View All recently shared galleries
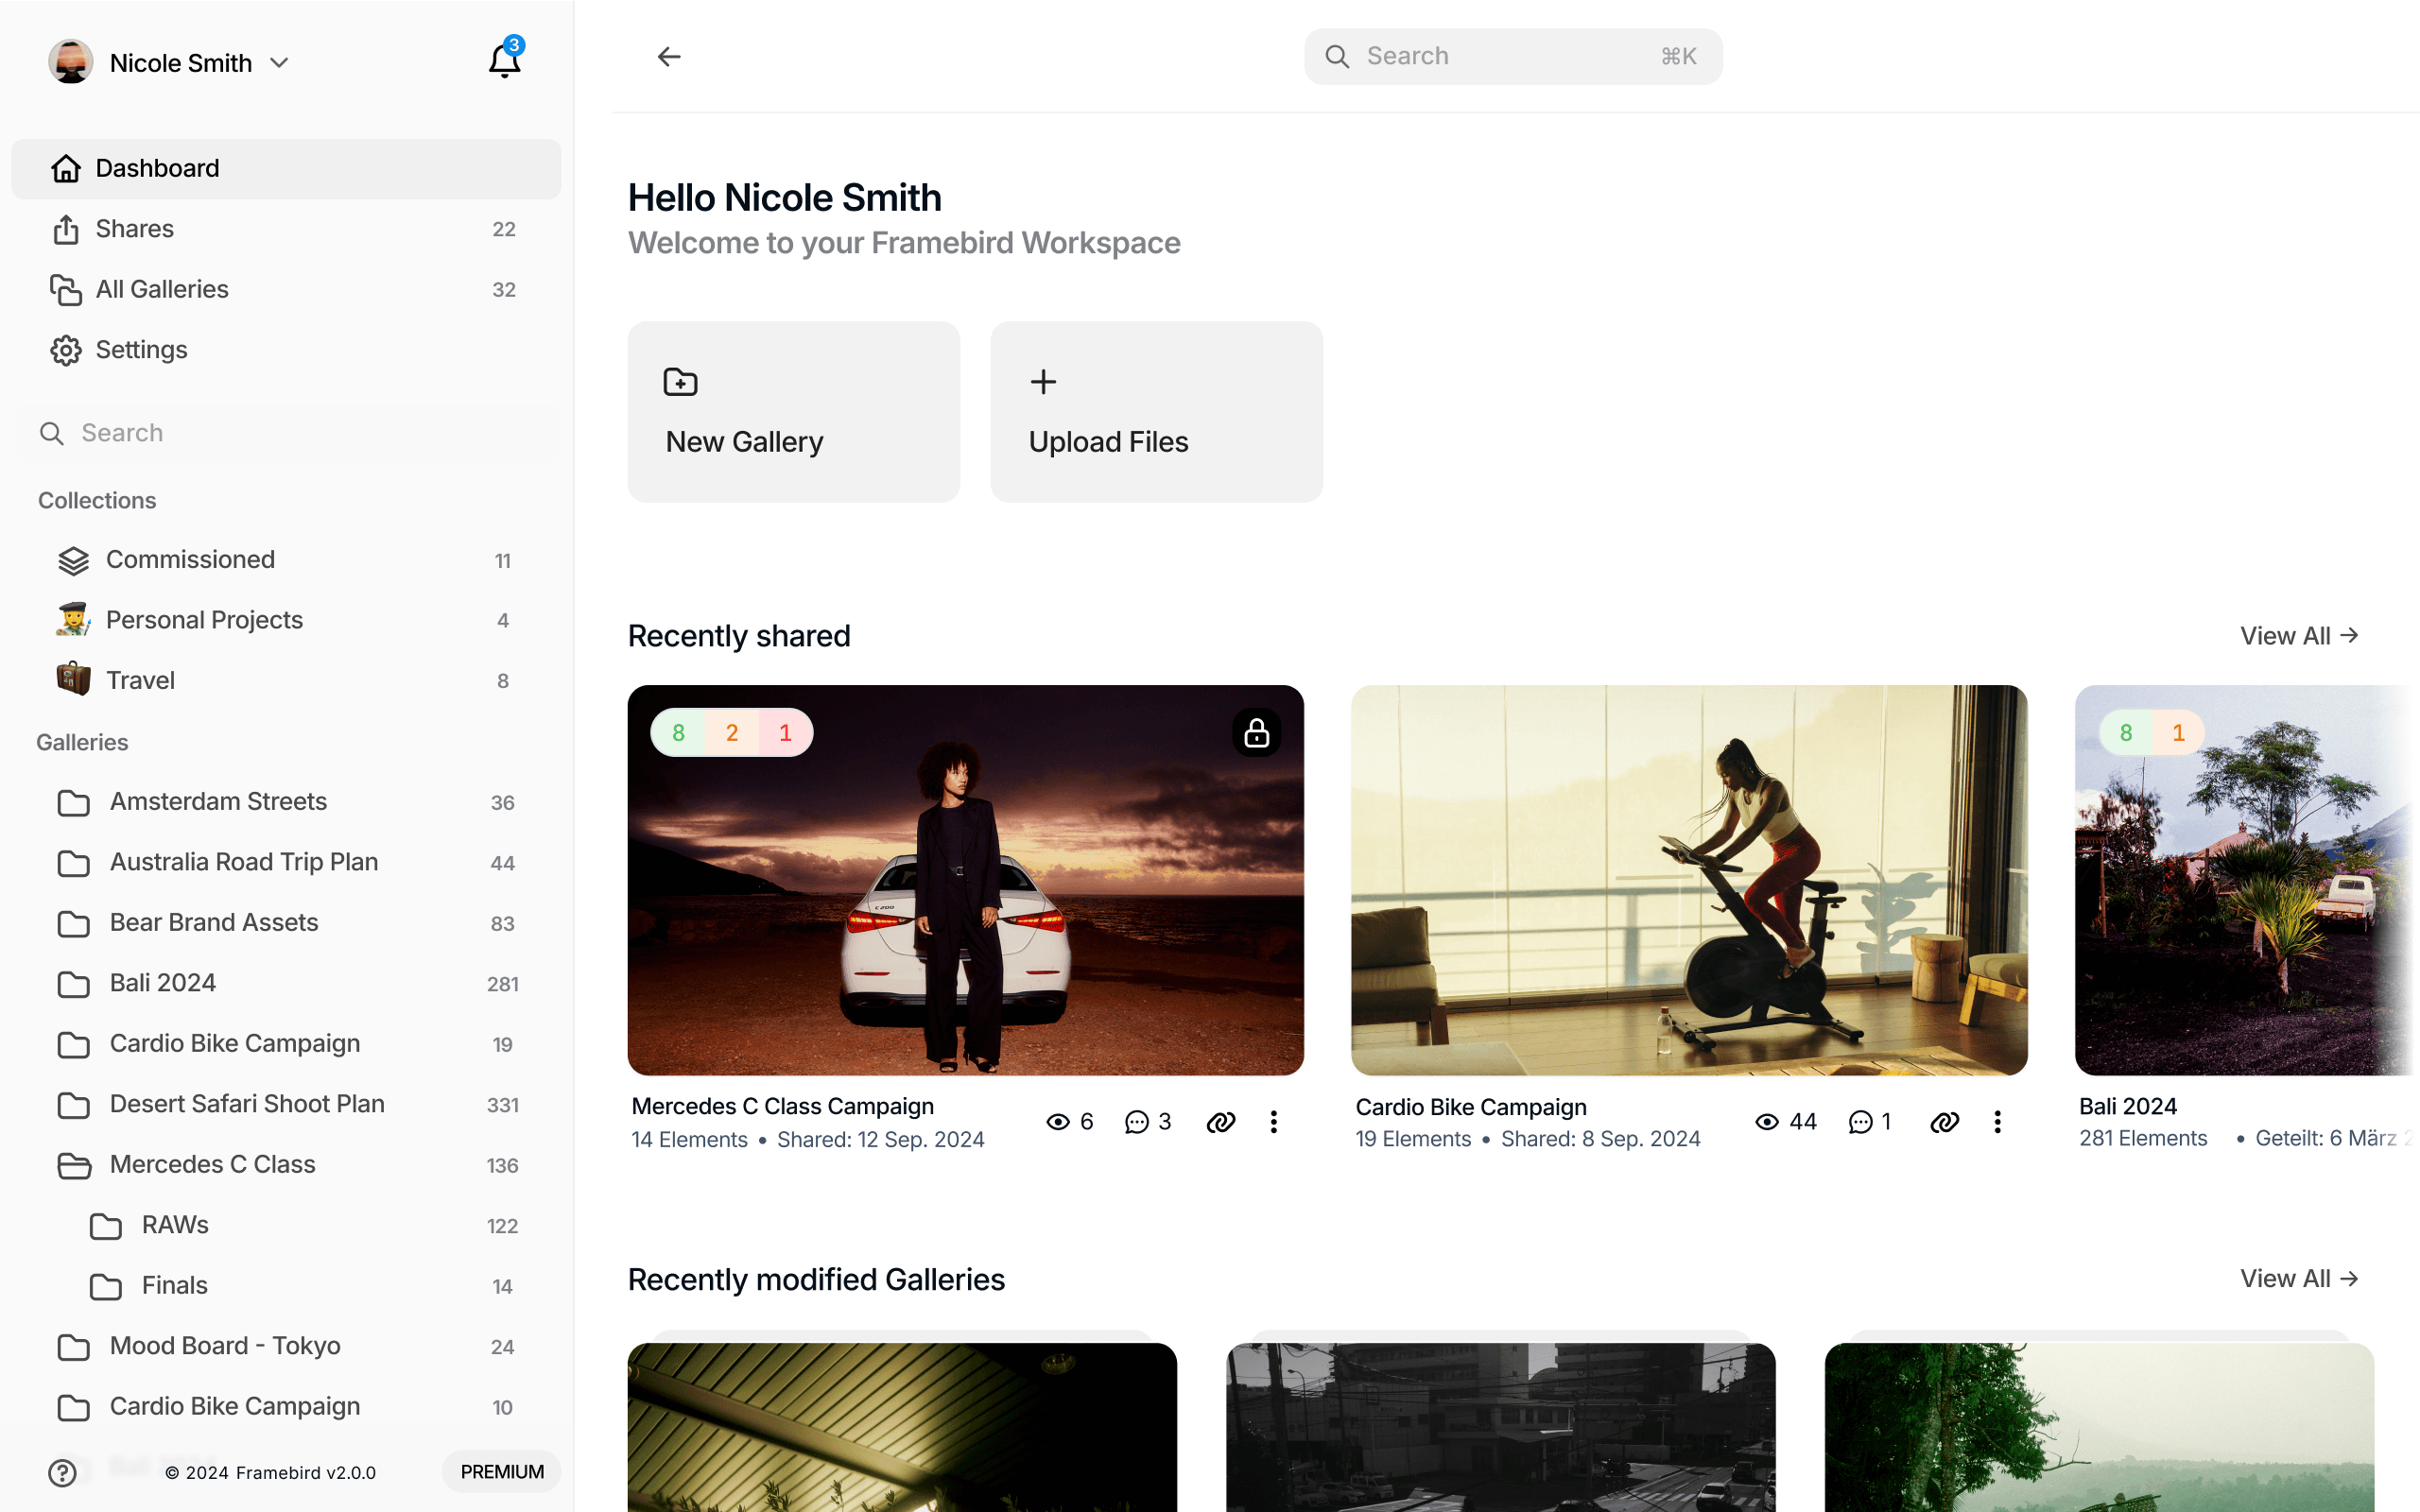Screen dimensions: 2420x1512 click(x=2298, y=634)
